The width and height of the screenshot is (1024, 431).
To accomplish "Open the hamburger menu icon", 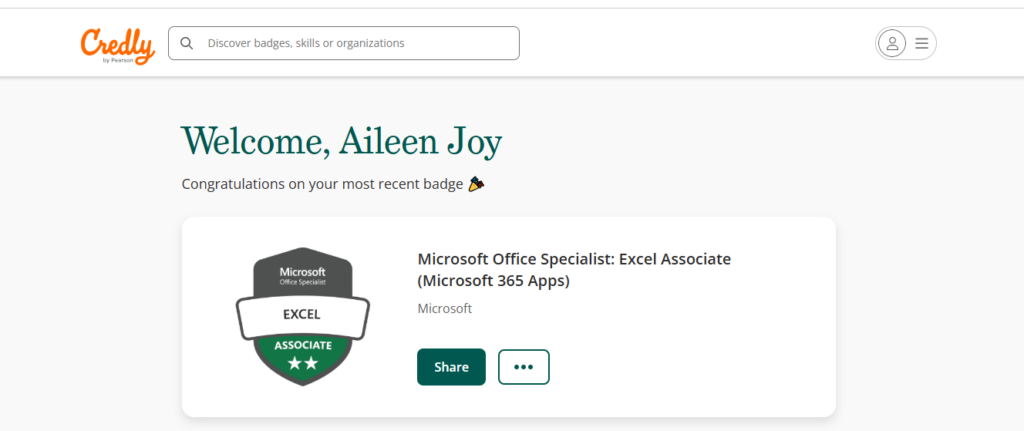I will (x=922, y=43).
